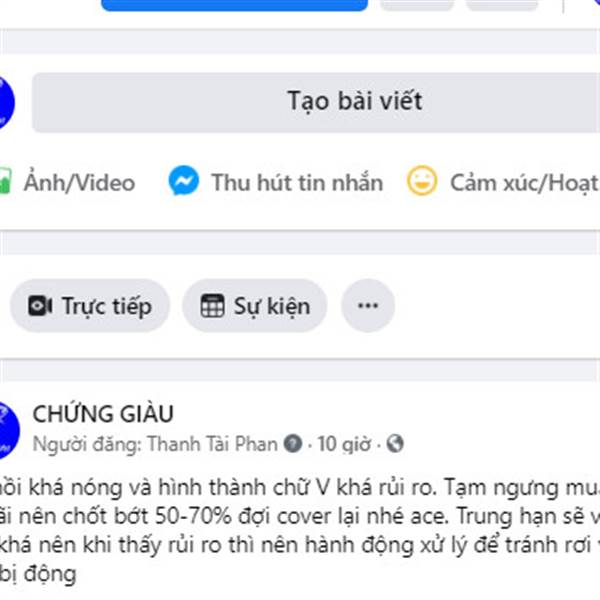
Task: Click the calendar icon in Sự kiện
Action: click(x=212, y=306)
